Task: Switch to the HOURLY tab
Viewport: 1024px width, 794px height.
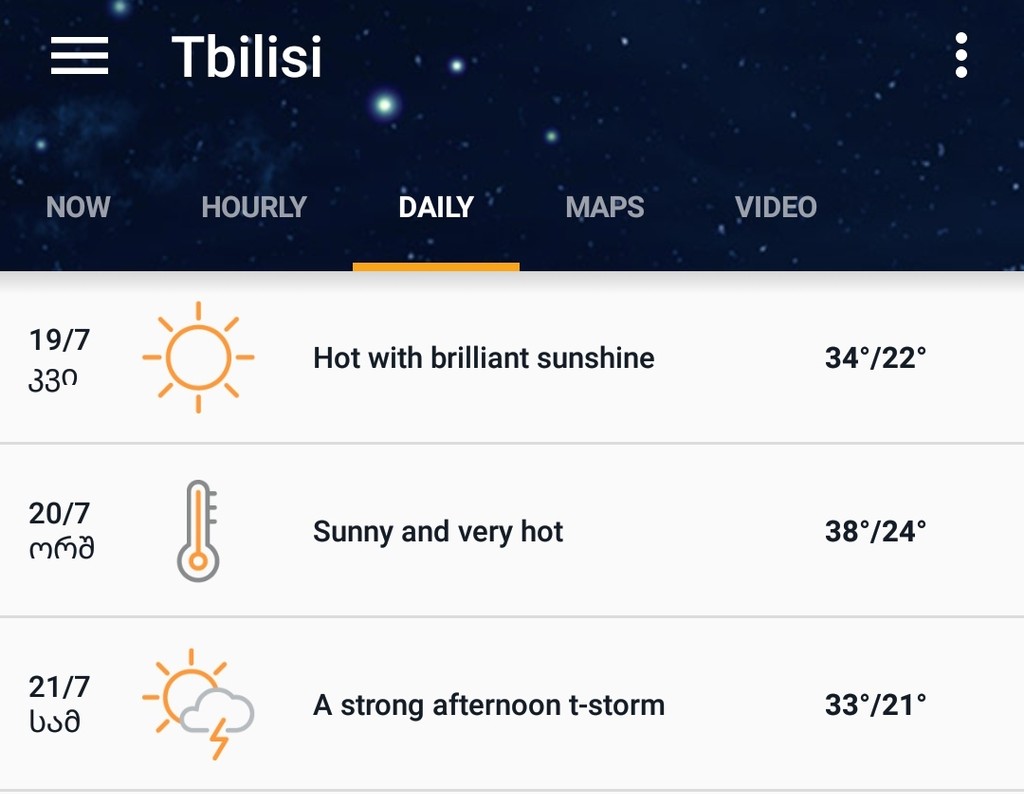Action: pos(254,207)
